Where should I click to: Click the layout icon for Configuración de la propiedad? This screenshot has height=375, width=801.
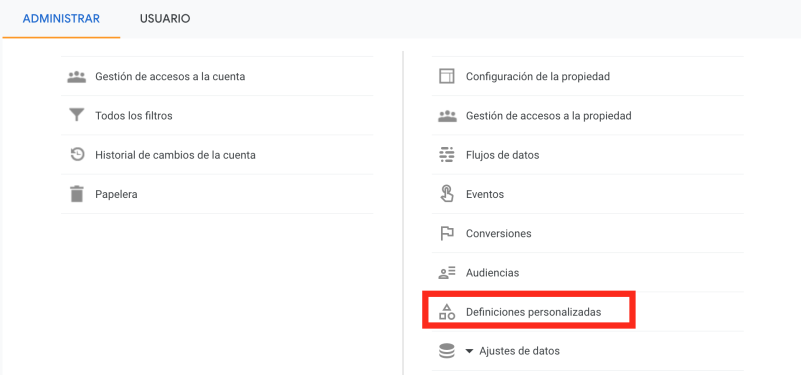pyautogui.click(x=447, y=77)
